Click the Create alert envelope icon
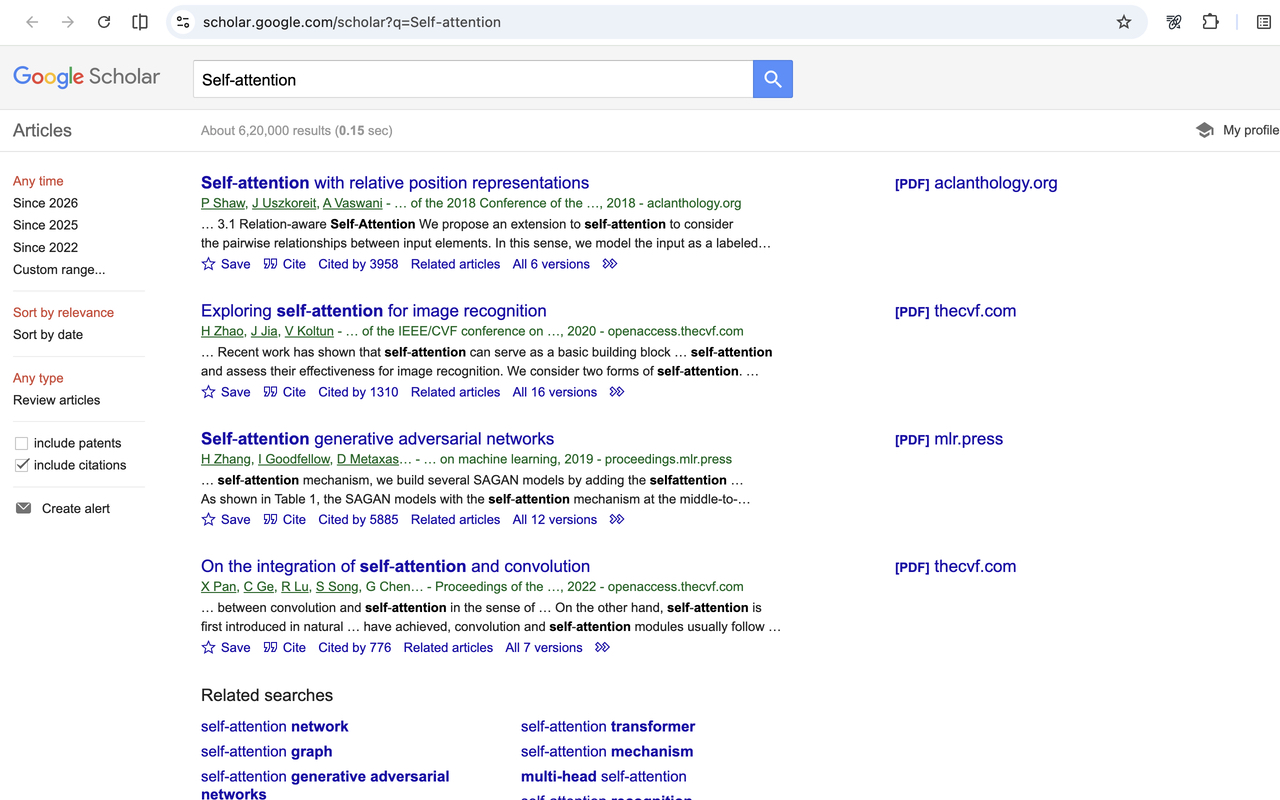The width and height of the screenshot is (1280, 800). click(24, 508)
